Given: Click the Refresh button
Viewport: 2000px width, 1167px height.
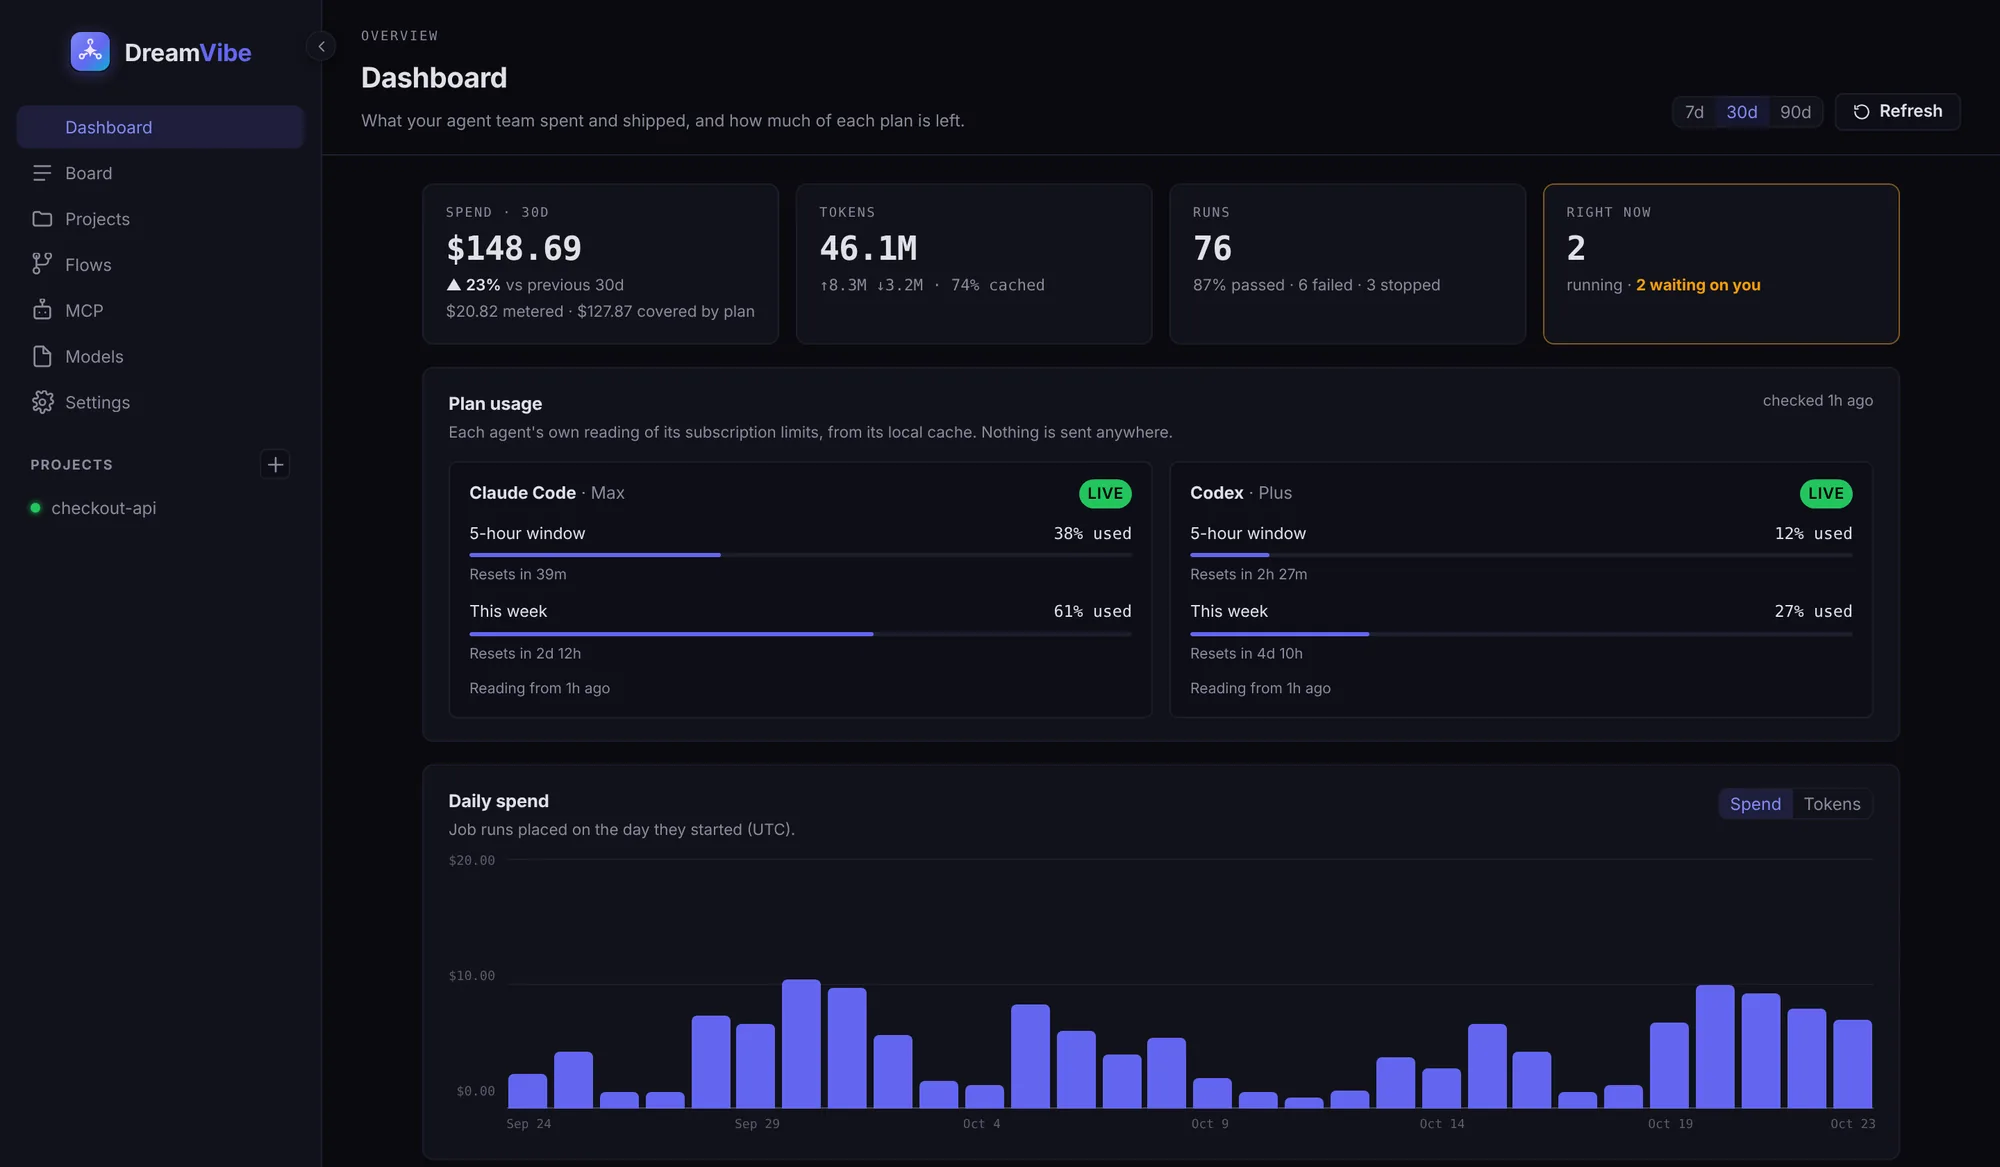Looking at the screenshot, I should [1897, 111].
